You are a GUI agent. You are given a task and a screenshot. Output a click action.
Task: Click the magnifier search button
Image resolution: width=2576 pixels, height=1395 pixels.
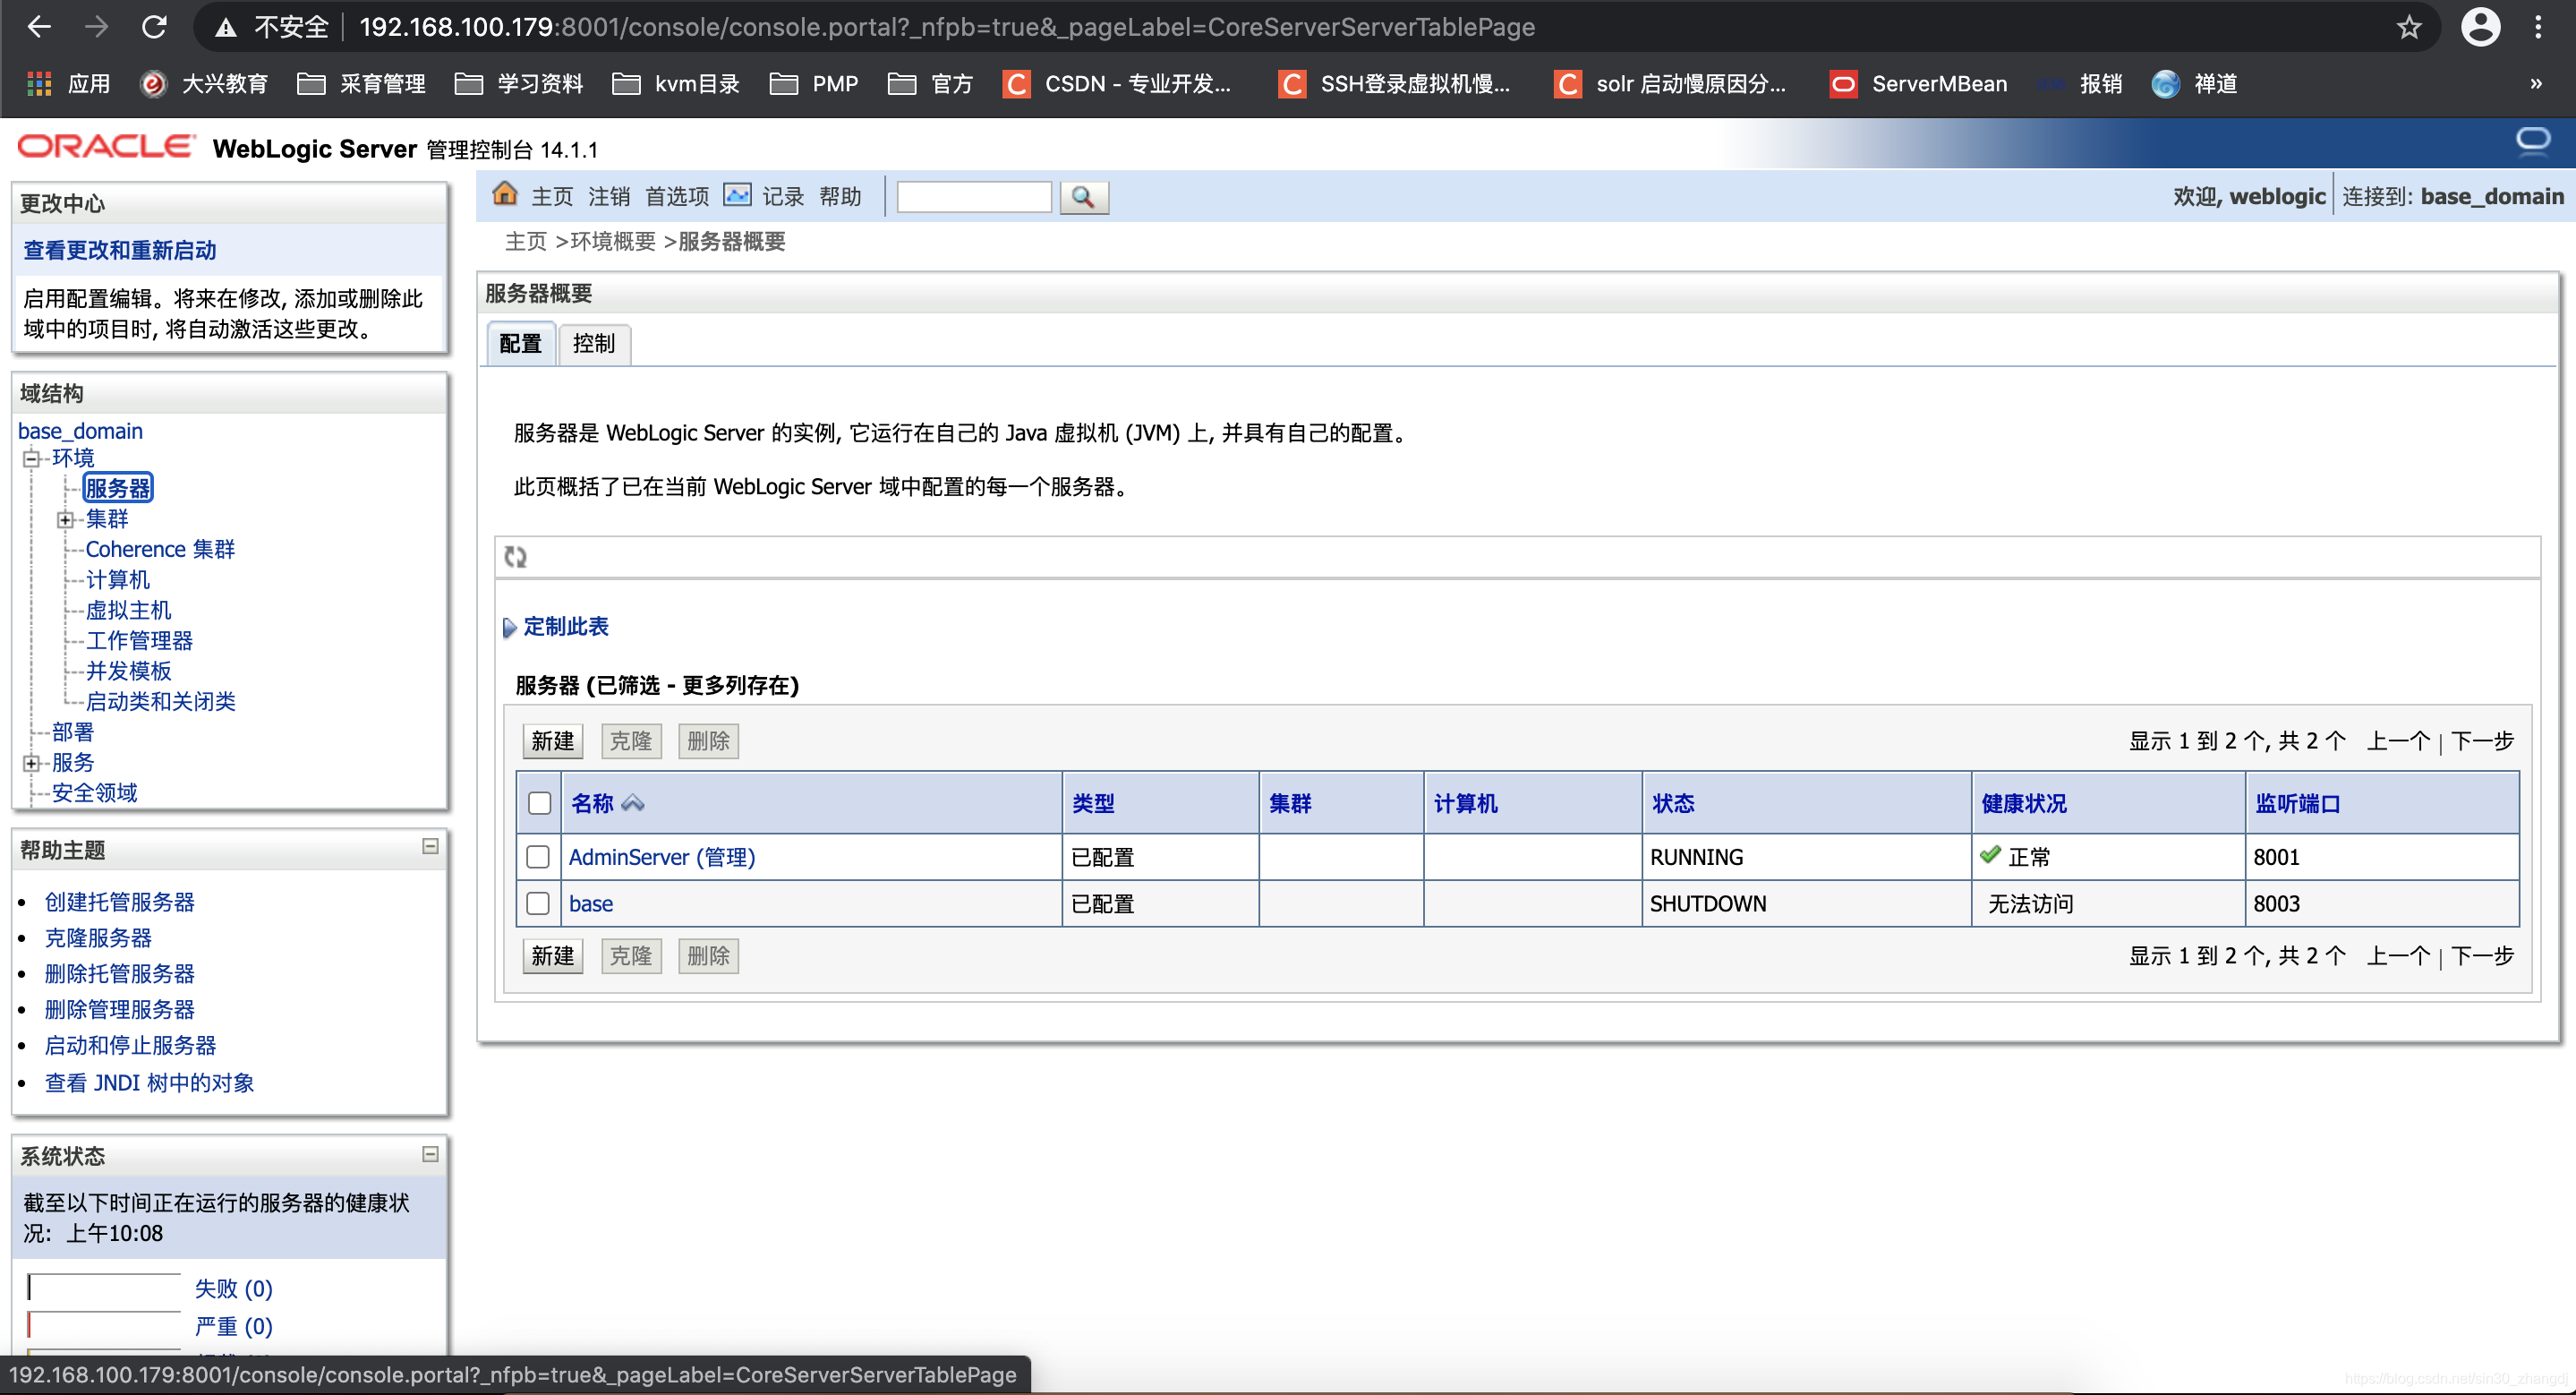(1083, 197)
